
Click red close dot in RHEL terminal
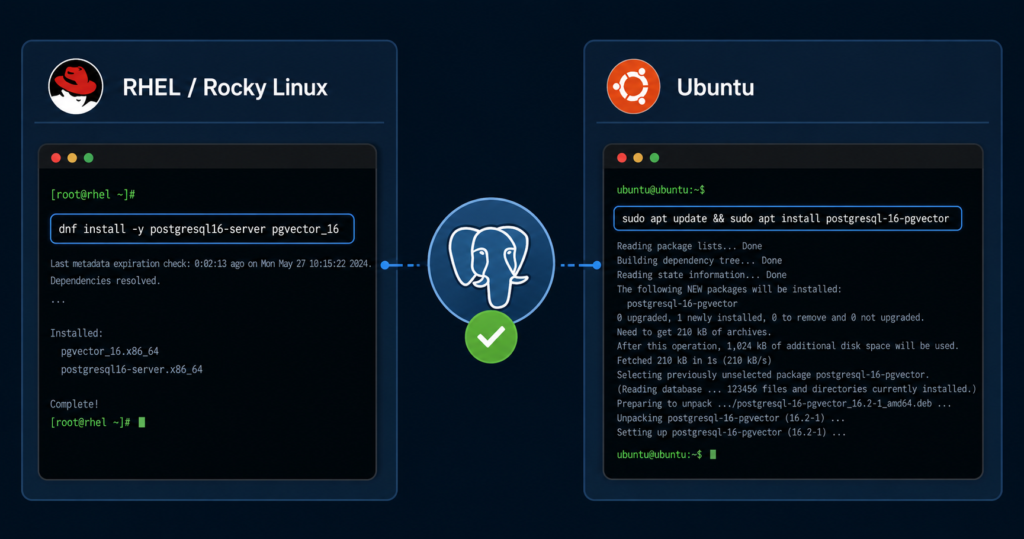point(56,158)
